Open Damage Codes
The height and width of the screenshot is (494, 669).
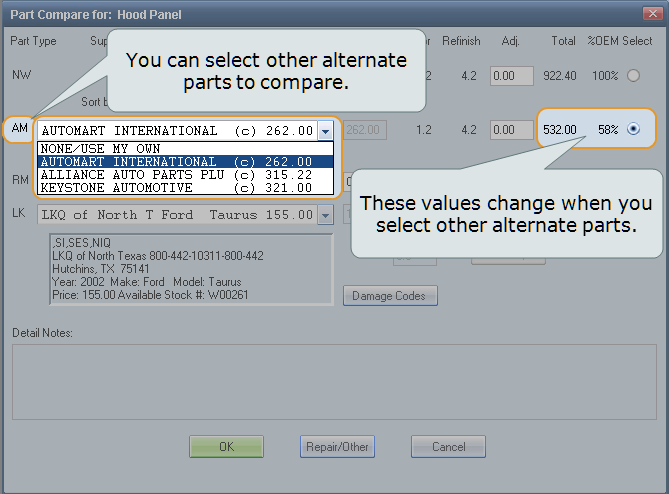(390, 296)
